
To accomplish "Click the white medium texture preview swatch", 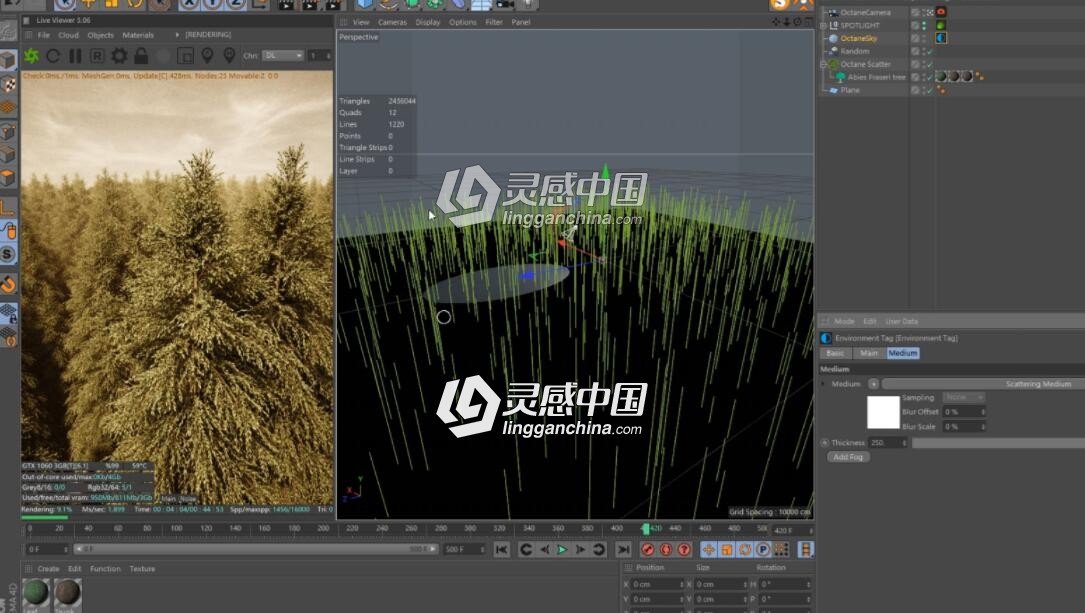I will (883, 412).
